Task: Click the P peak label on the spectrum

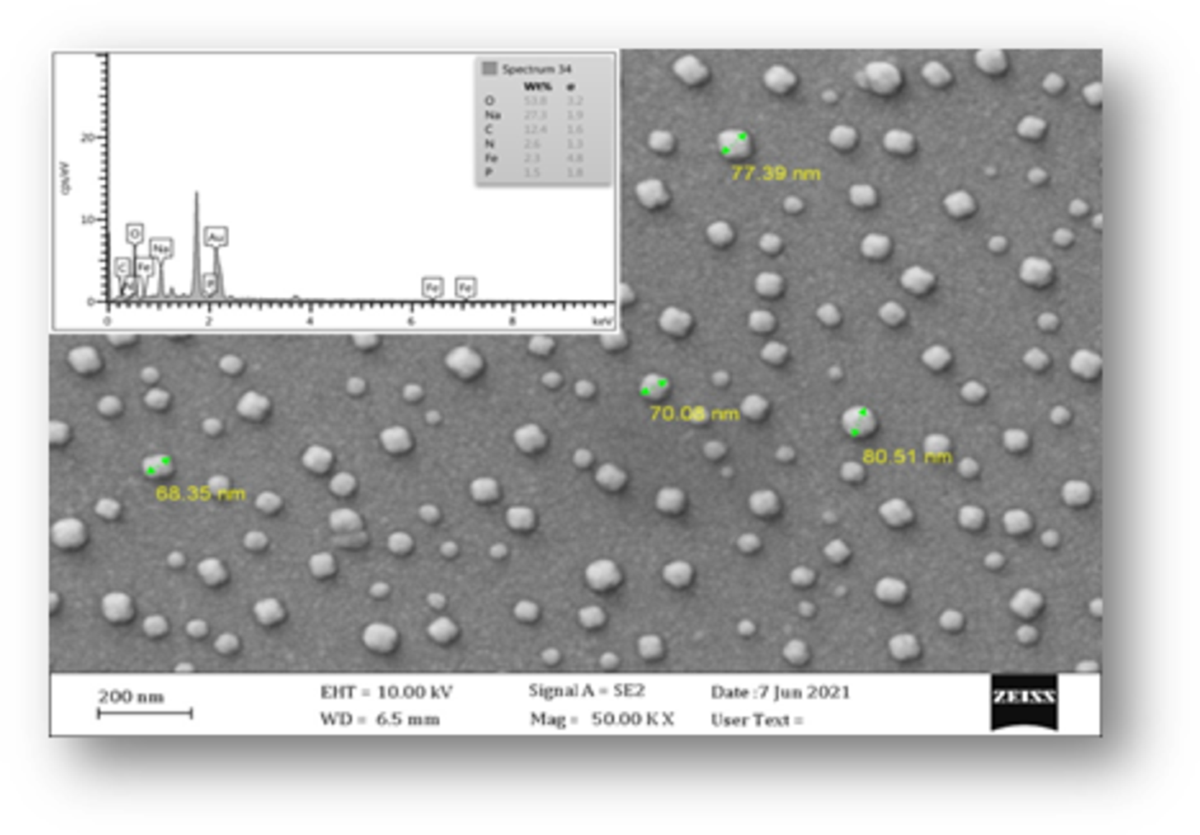Action: [x=210, y=282]
